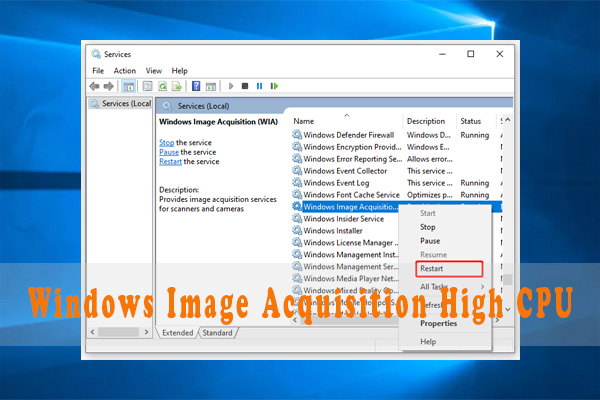Image resolution: width=600 pixels, height=400 pixels.
Task: Maximize the Services window
Action: coord(471,54)
